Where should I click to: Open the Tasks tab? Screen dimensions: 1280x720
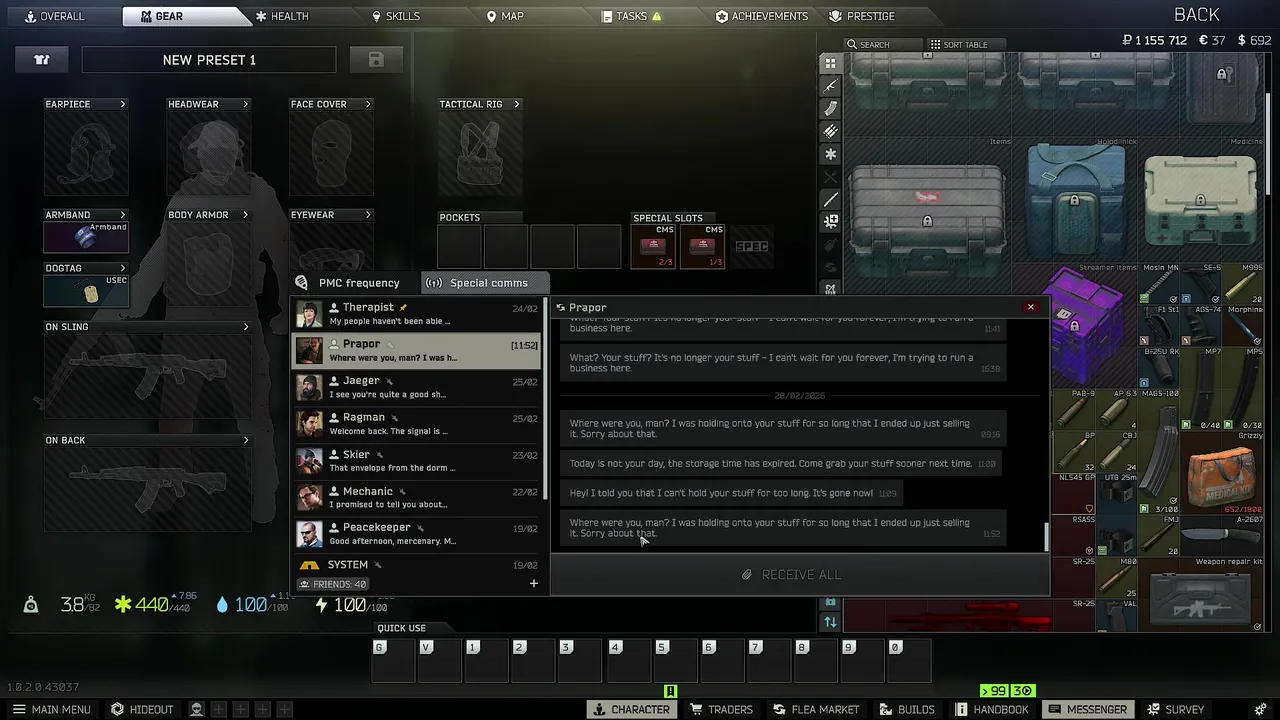coord(632,16)
